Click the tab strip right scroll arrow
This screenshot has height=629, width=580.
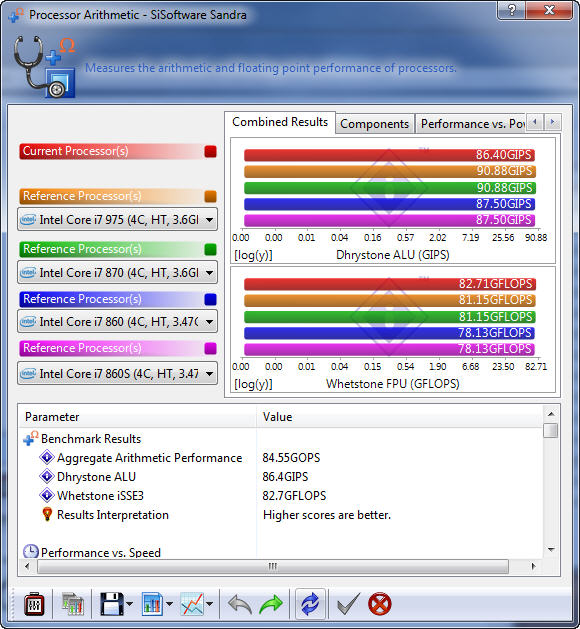tap(553, 122)
